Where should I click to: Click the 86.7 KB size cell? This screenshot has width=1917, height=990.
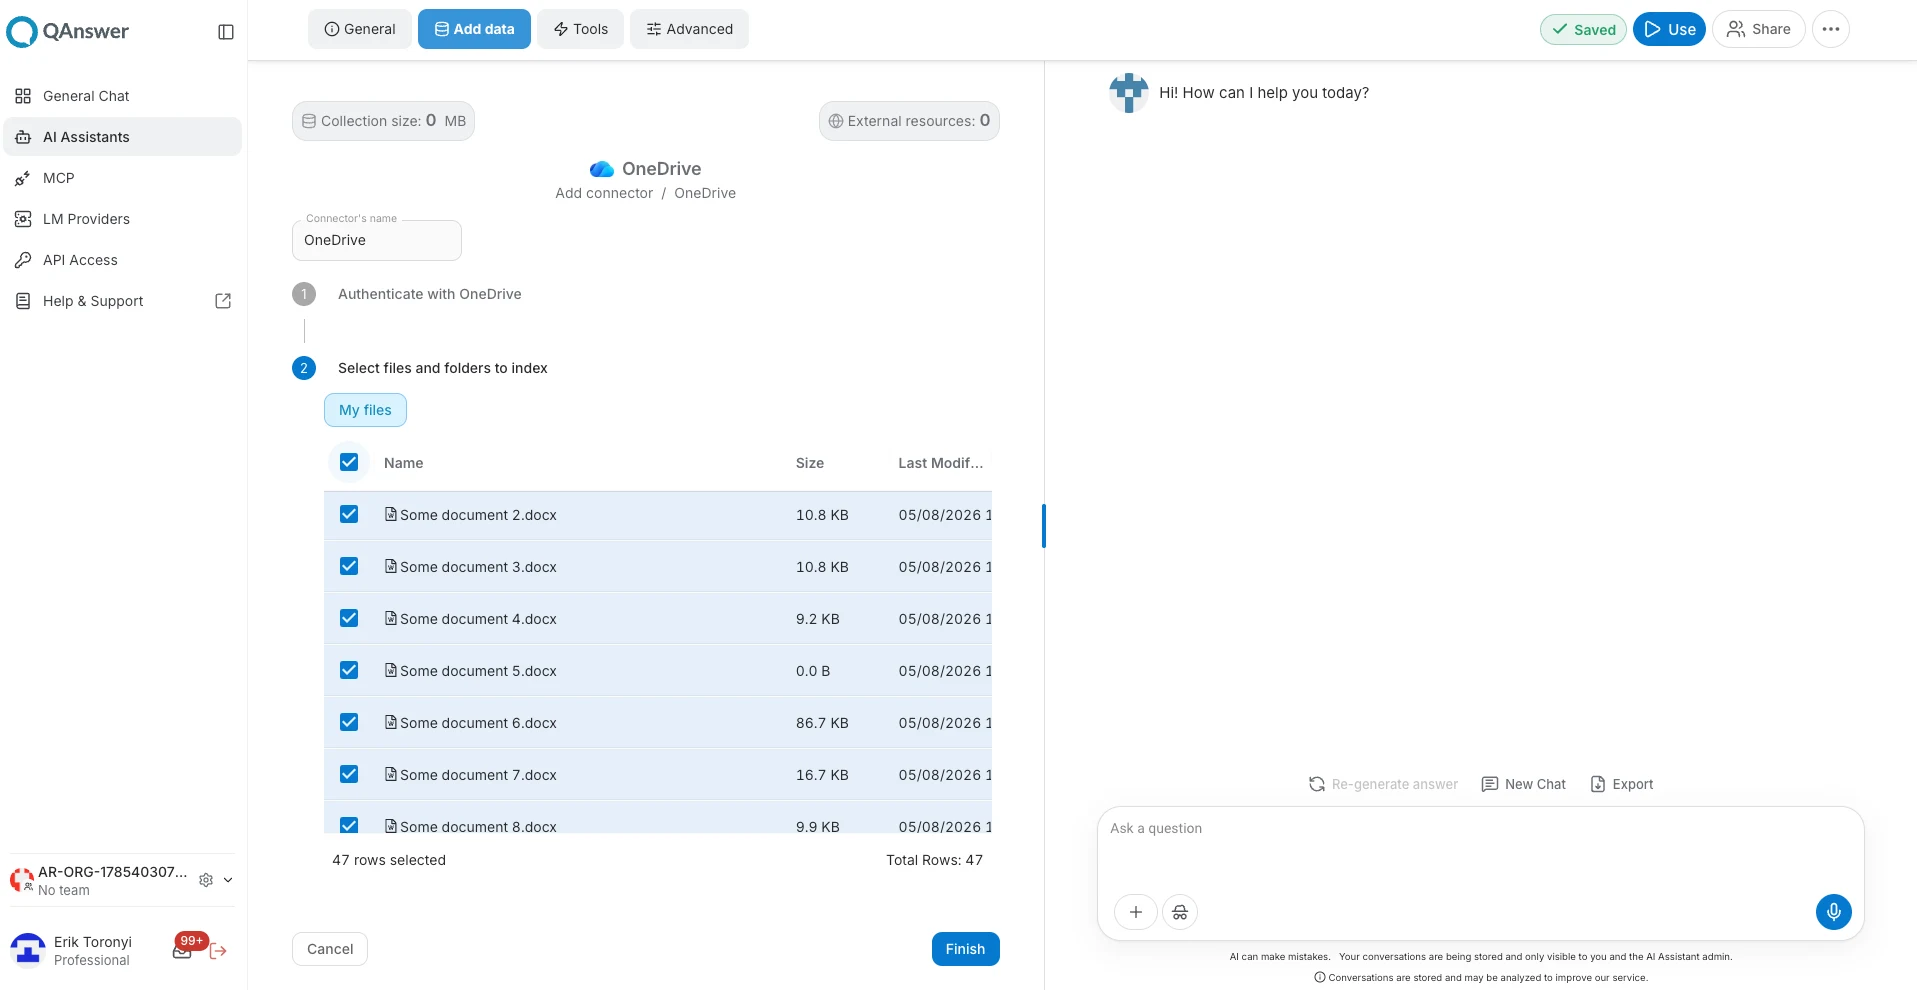pyautogui.click(x=822, y=723)
